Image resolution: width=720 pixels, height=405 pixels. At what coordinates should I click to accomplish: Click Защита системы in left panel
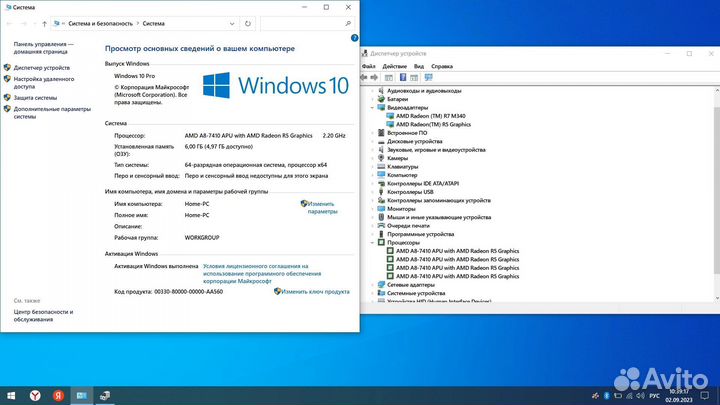(x=35, y=98)
